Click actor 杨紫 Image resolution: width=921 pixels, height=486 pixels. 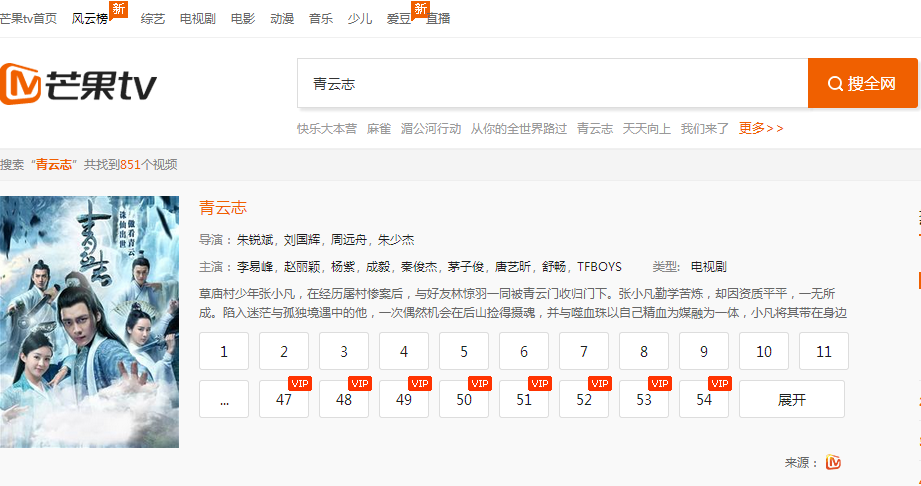tap(343, 267)
